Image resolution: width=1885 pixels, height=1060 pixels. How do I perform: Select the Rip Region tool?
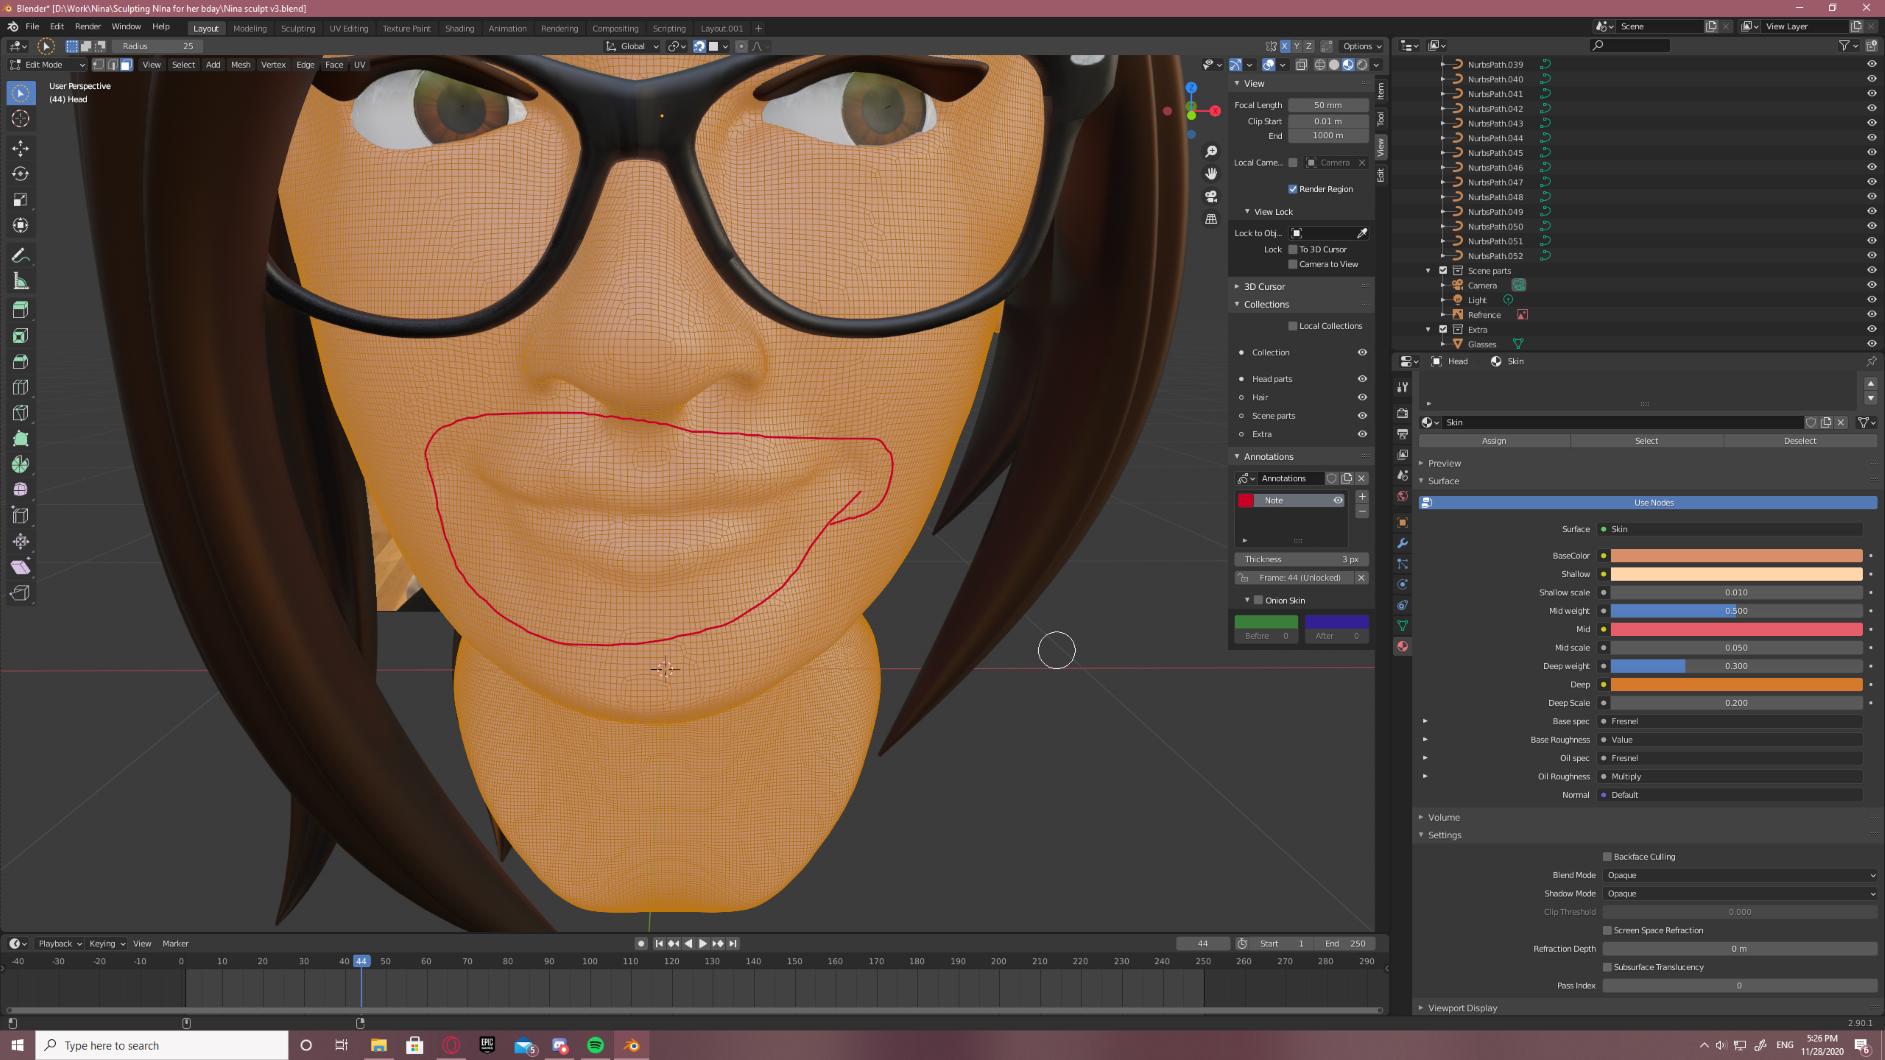[20, 593]
